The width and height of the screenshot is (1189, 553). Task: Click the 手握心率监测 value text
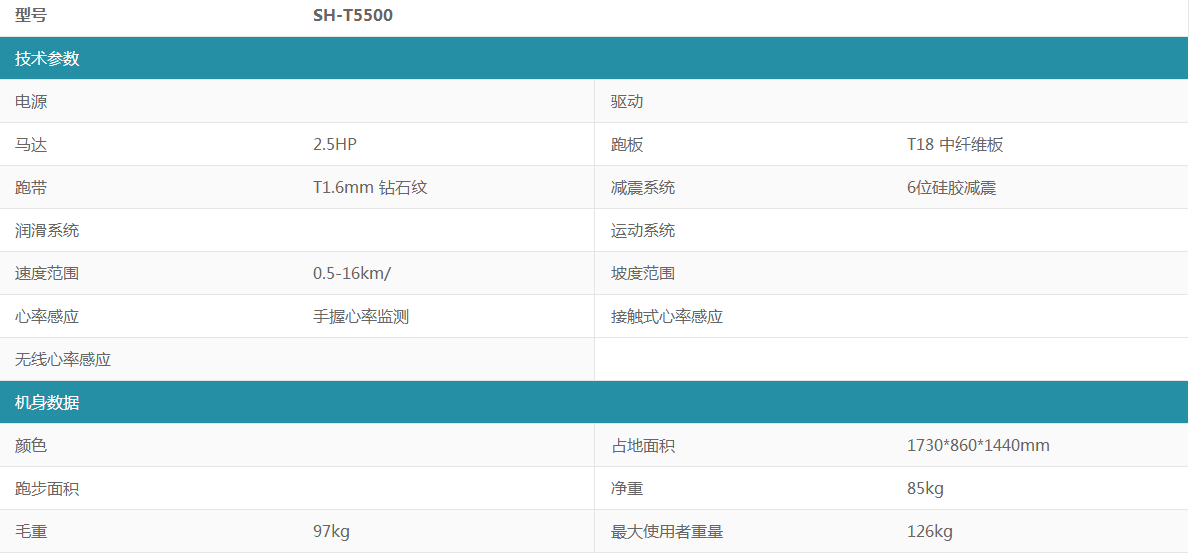point(361,317)
